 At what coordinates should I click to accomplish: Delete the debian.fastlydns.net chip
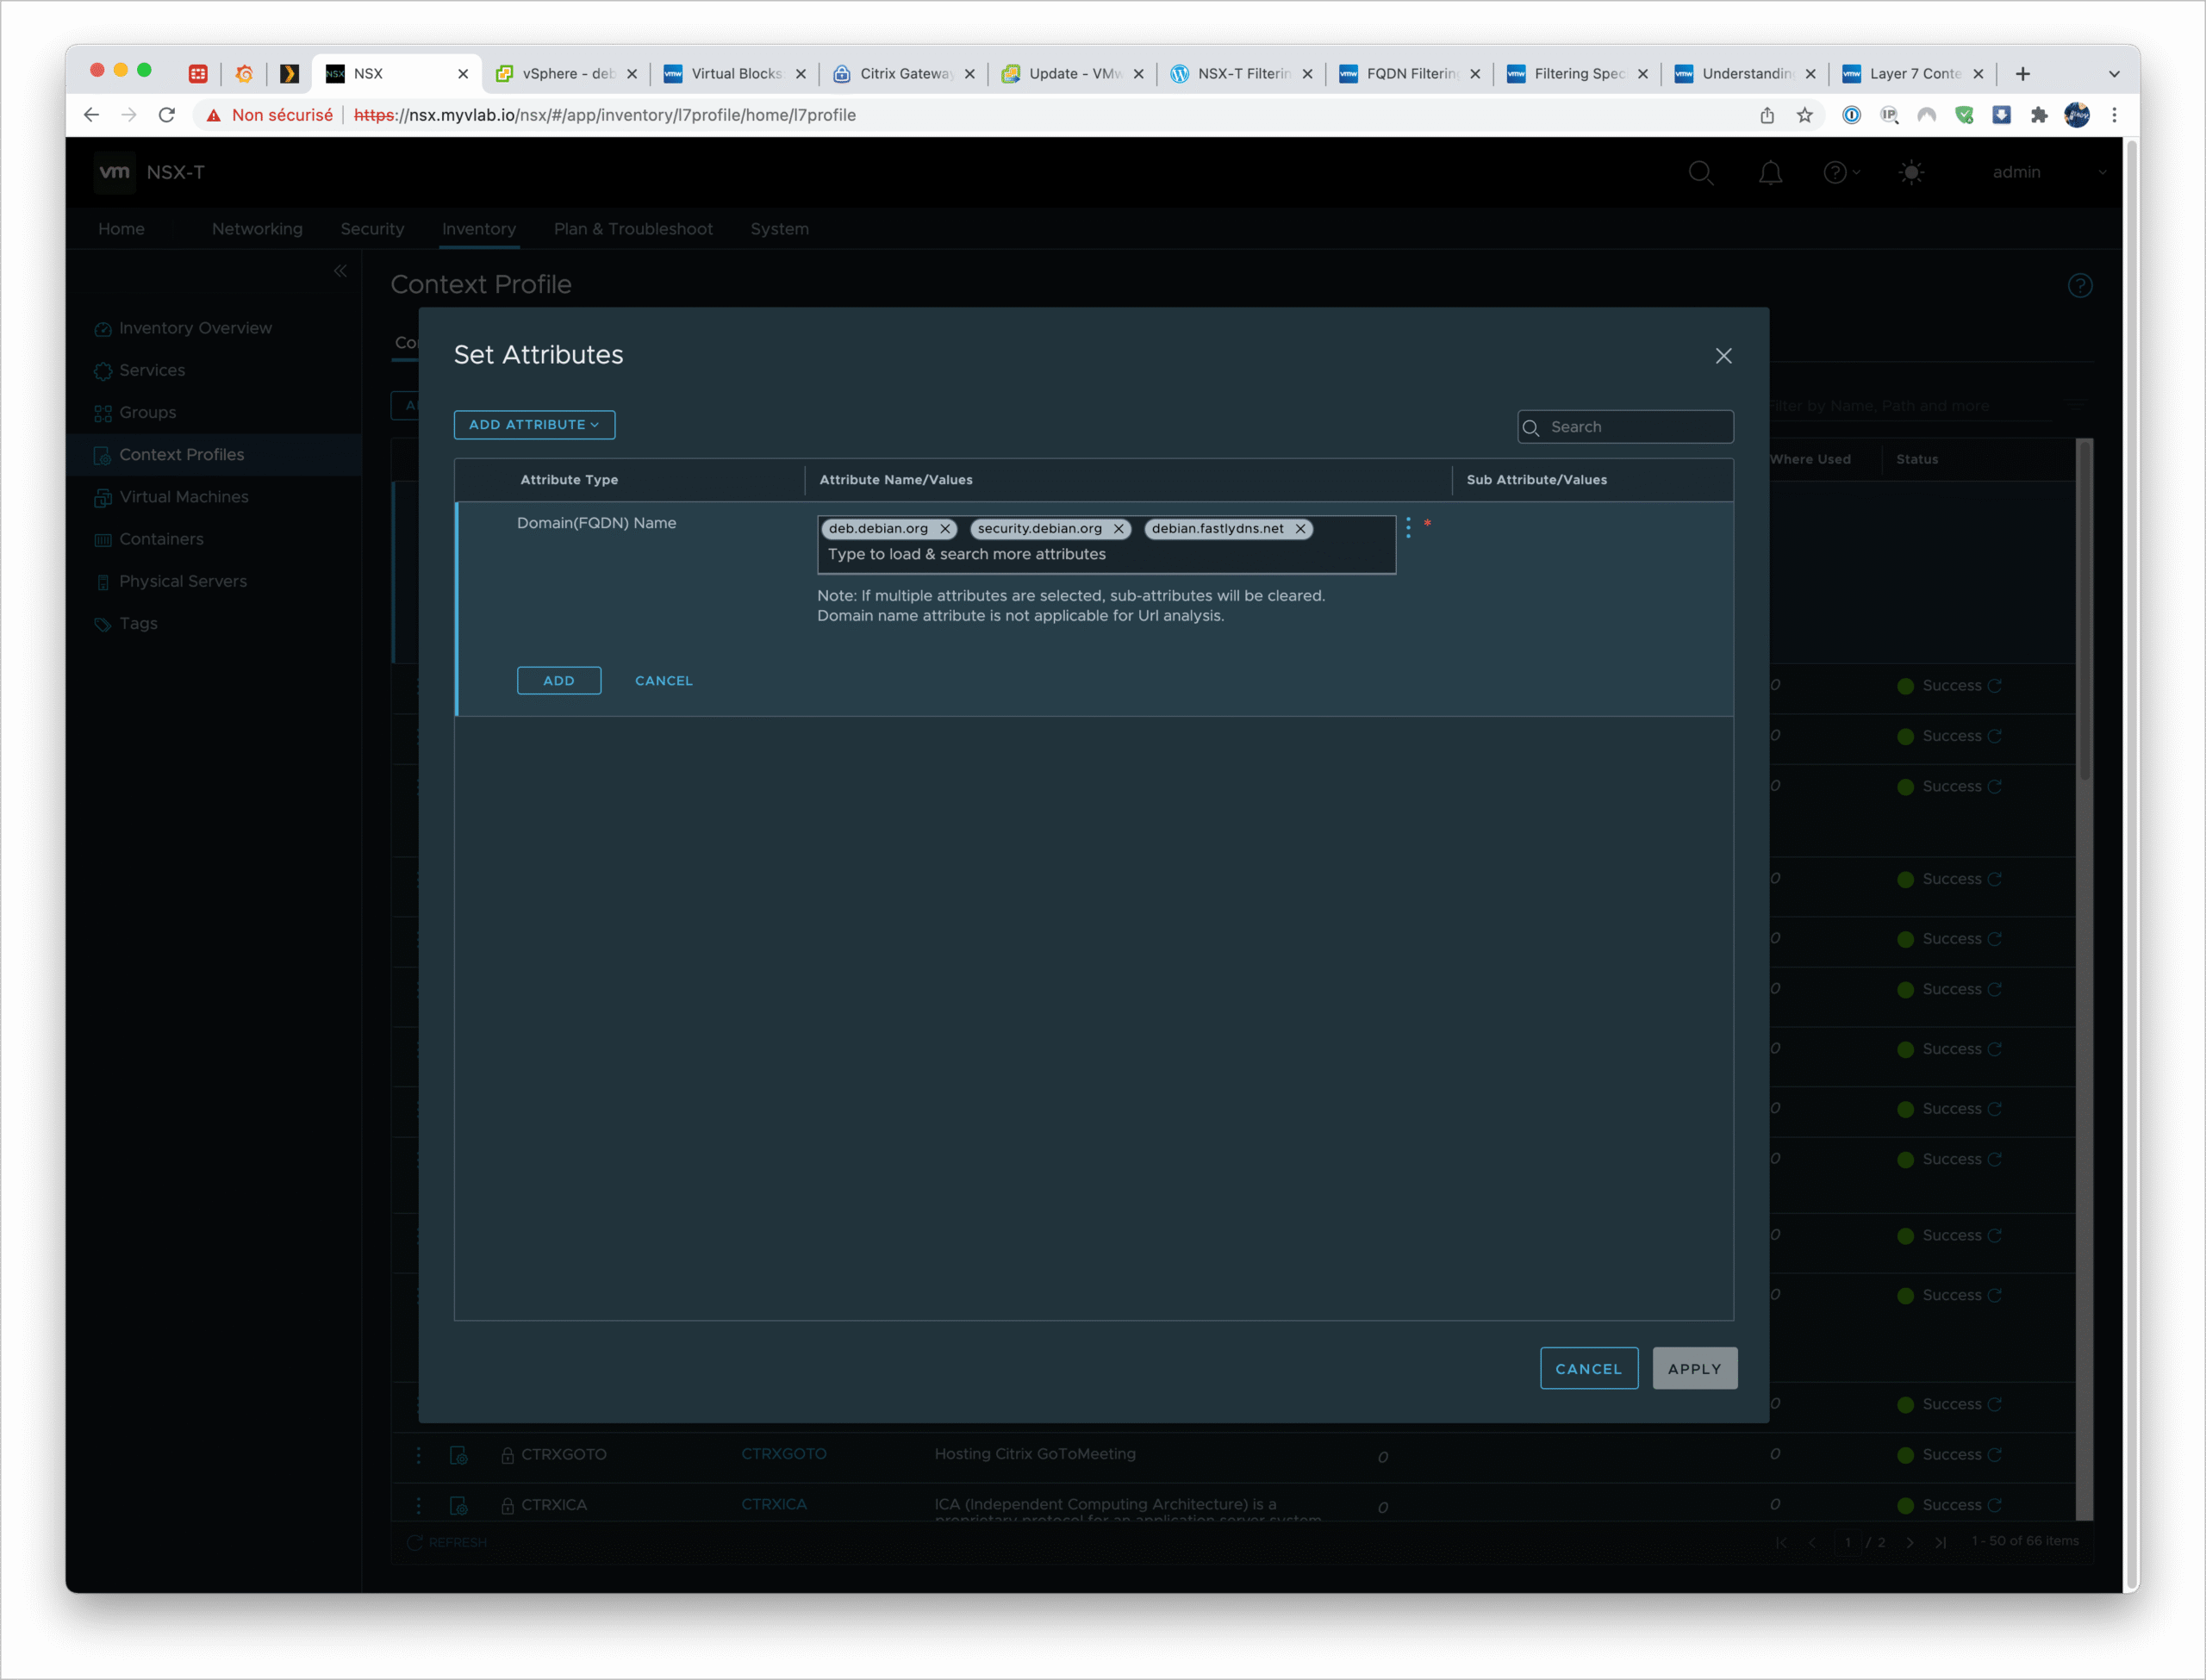pos(1300,529)
